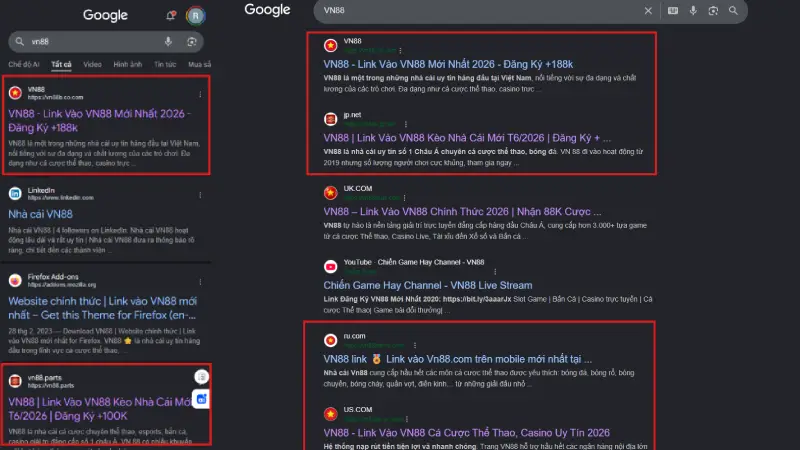Click Firefox Add-ons favicon
Screen dimensions: 800x450
[15, 280]
